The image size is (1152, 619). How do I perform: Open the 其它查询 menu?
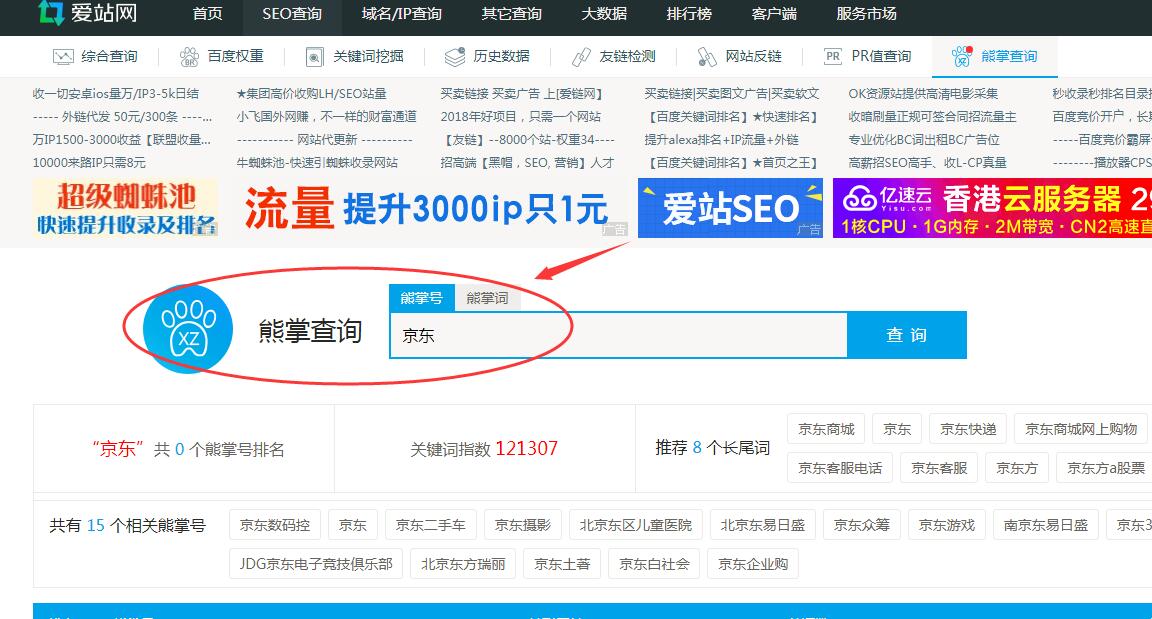click(511, 14)
